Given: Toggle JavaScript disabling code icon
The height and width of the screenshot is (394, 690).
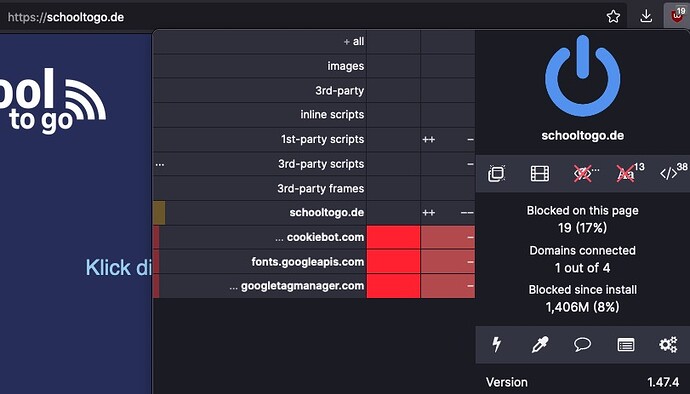Looking at the screenshot, I should coord(671,173).
